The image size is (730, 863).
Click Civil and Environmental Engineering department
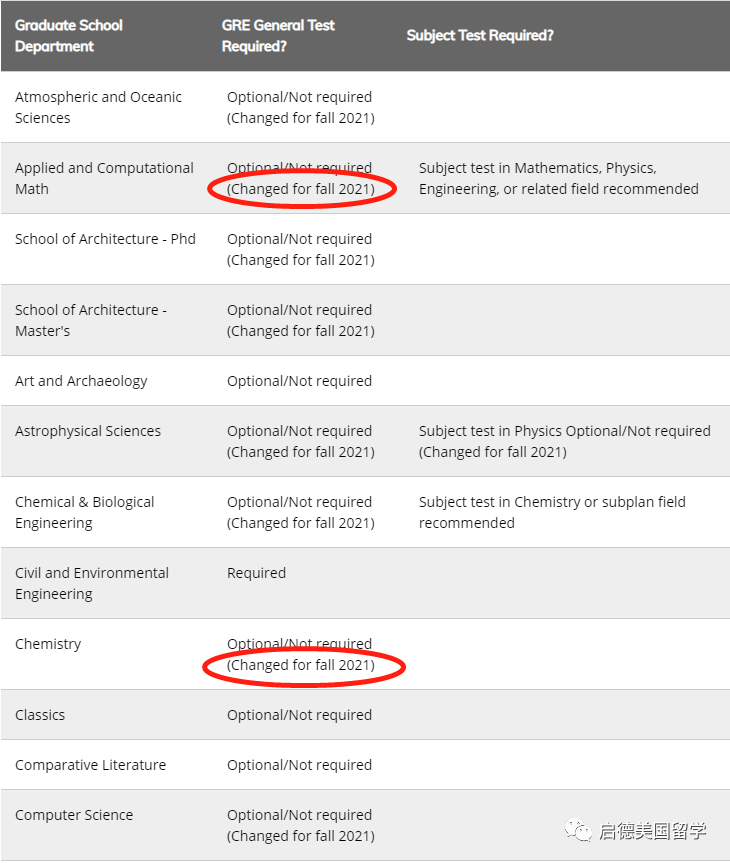(x=92, y=583)
